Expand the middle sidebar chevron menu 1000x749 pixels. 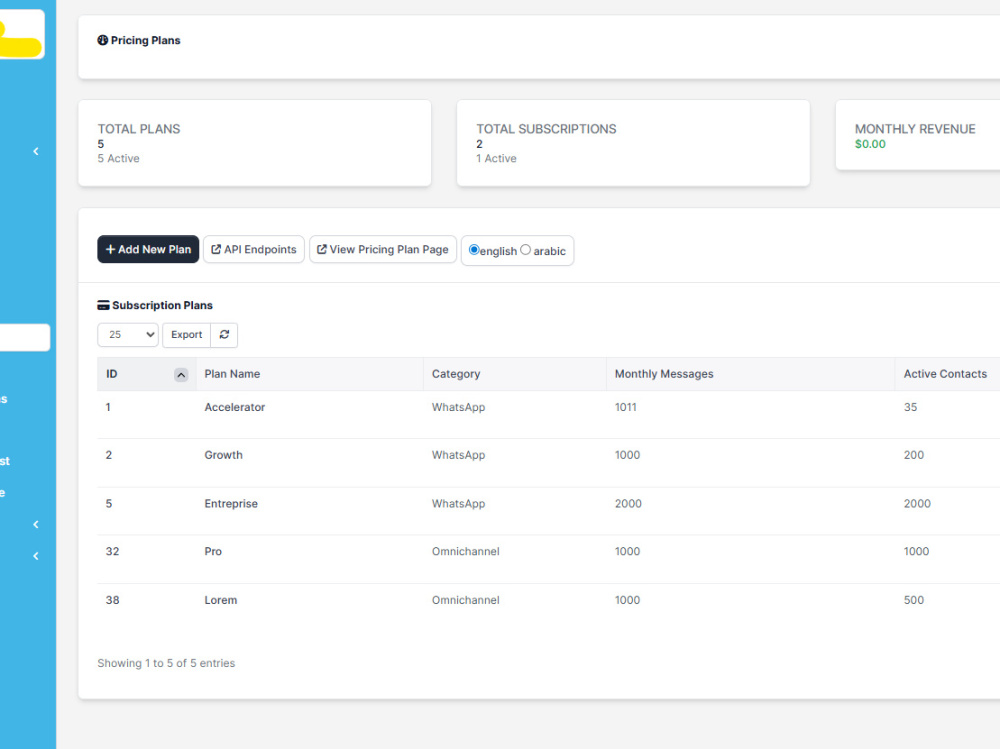pos(36,524)
